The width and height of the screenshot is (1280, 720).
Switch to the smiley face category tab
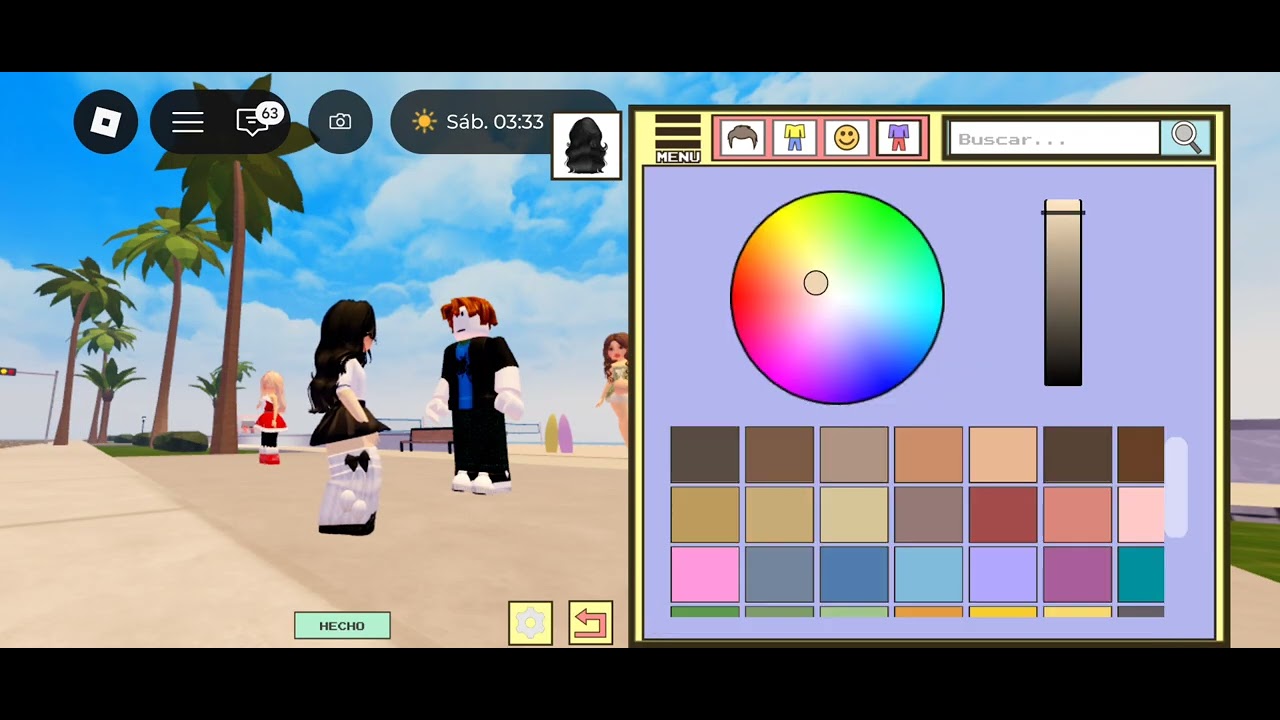[x=846, y=138]
